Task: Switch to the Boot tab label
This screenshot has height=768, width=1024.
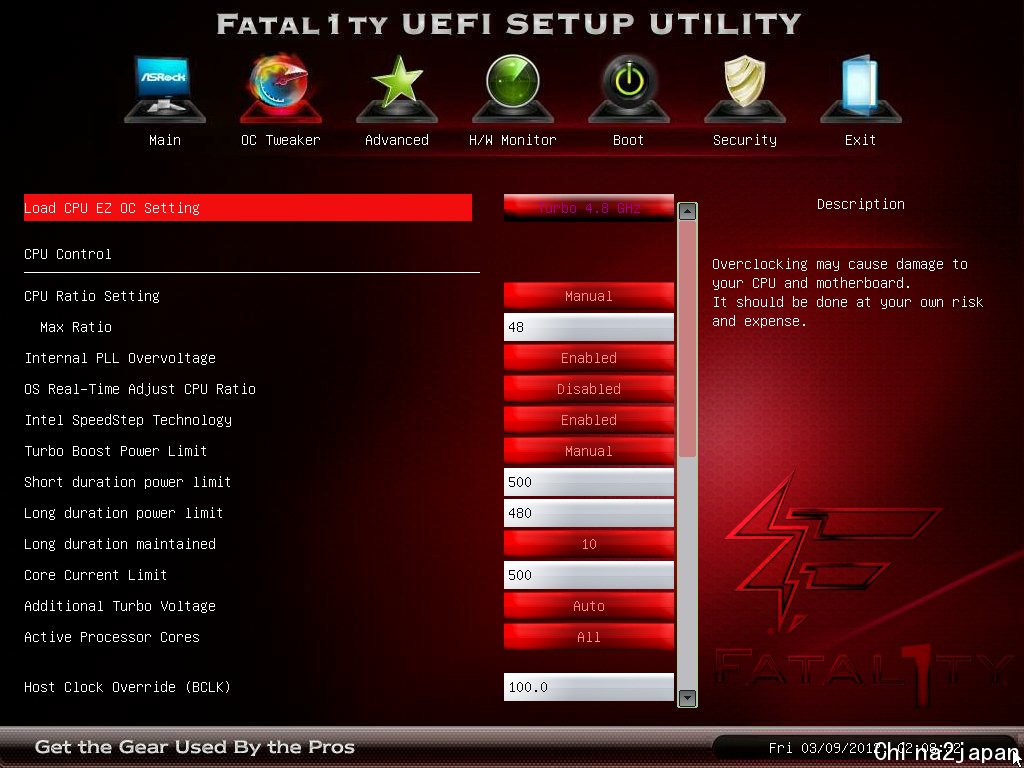Action: 629,140
